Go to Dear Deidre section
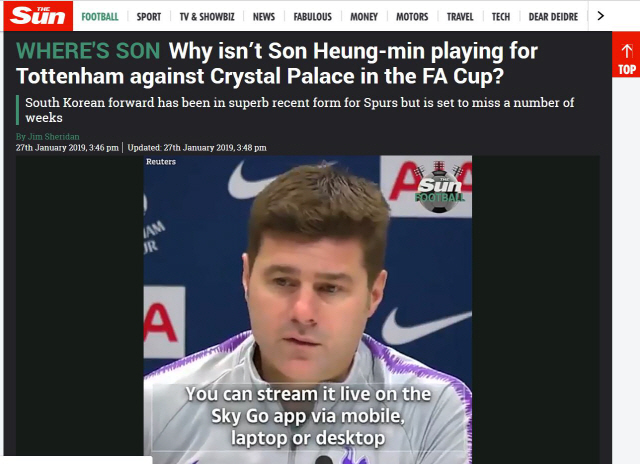 click(553, 17)
